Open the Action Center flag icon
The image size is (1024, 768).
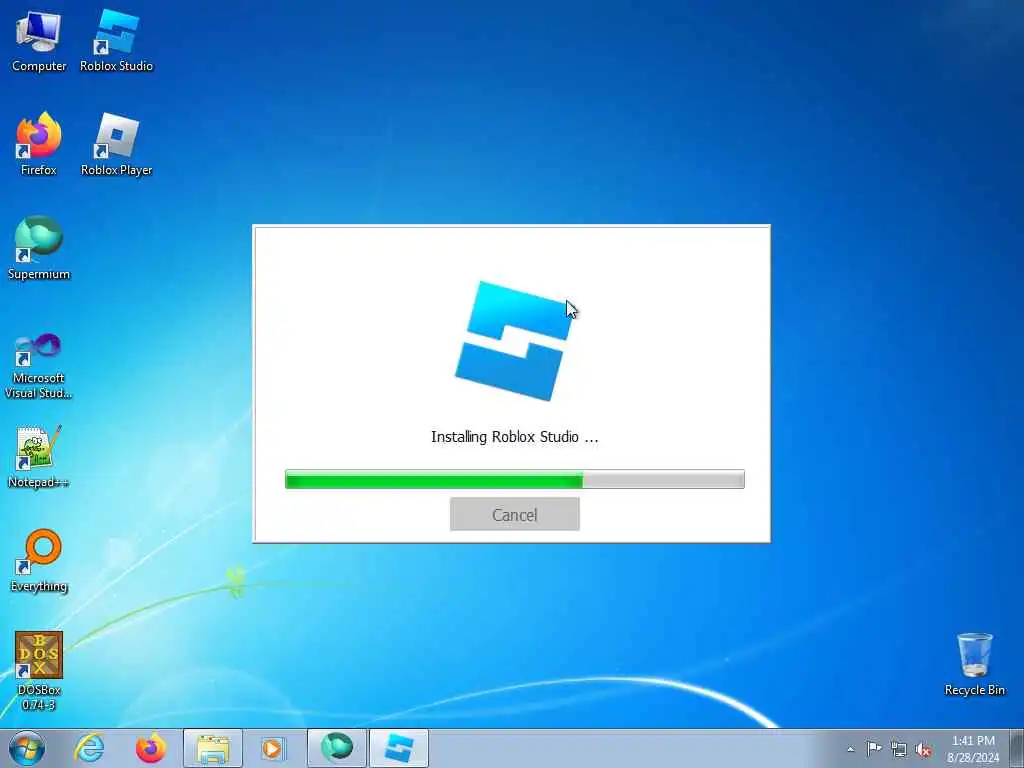(874, 749)
